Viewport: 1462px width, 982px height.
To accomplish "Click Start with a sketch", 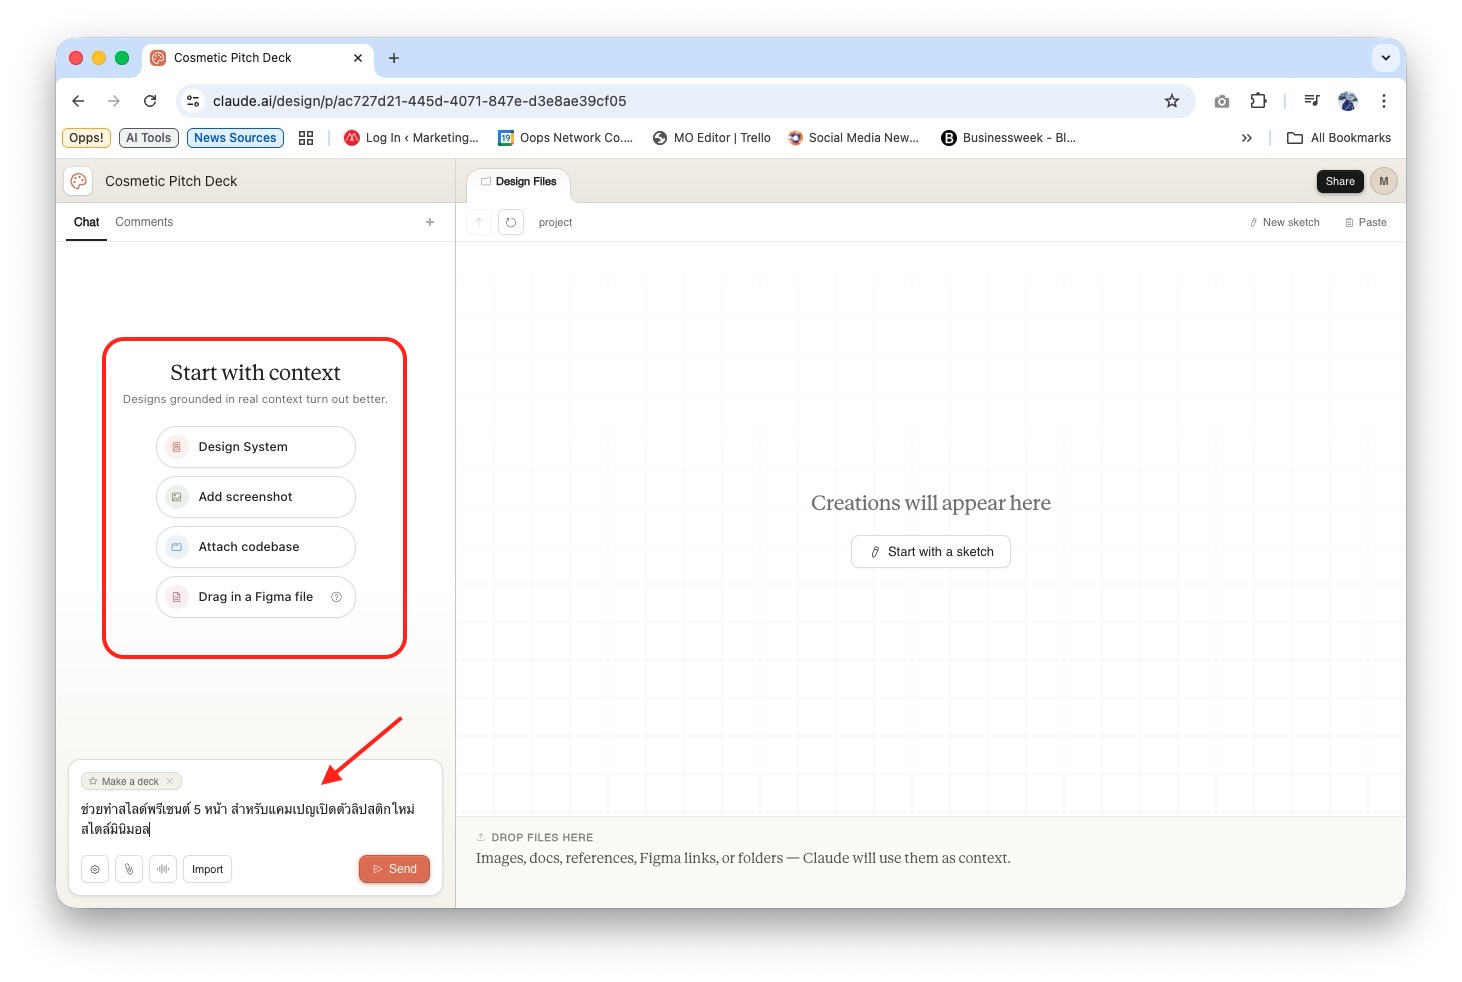I will coord(931,552).
